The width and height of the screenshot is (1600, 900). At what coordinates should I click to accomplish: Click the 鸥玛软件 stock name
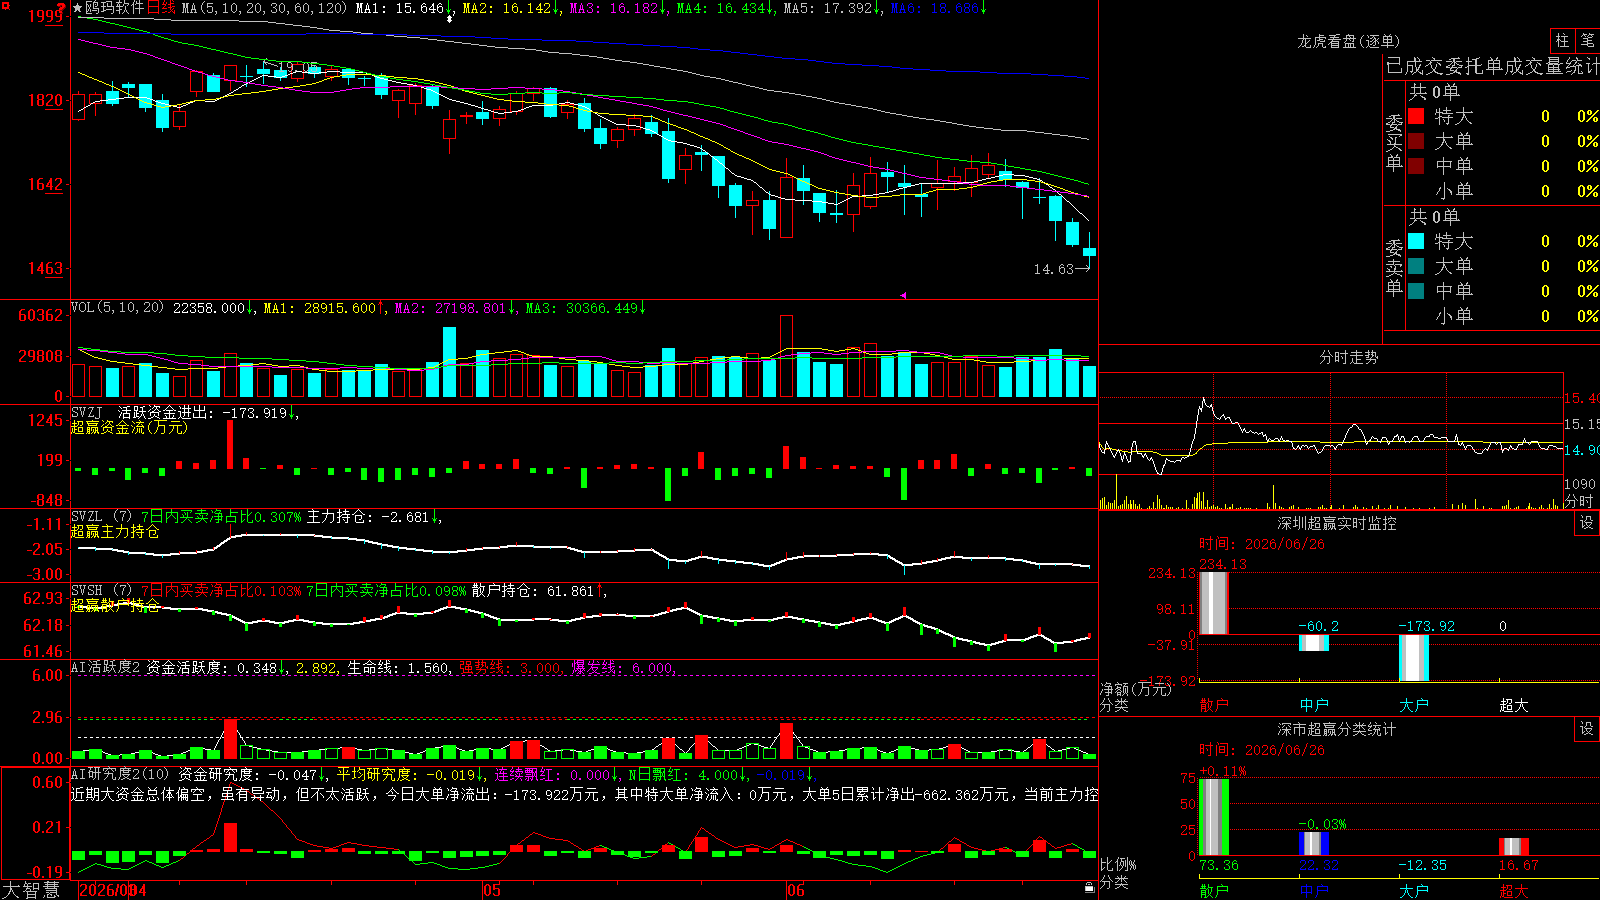point(115,8)
